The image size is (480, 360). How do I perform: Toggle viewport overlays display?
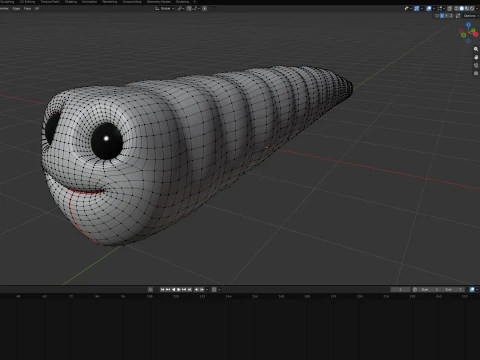pos(429,8)
